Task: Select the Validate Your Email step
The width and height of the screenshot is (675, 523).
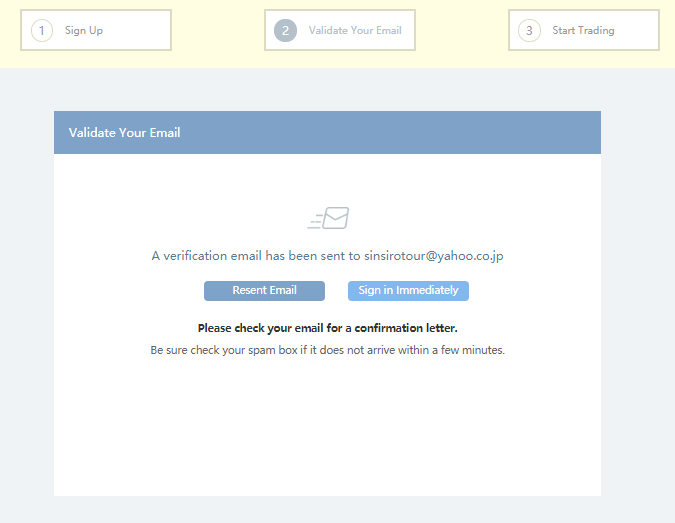Action: [x=340, y=30]
